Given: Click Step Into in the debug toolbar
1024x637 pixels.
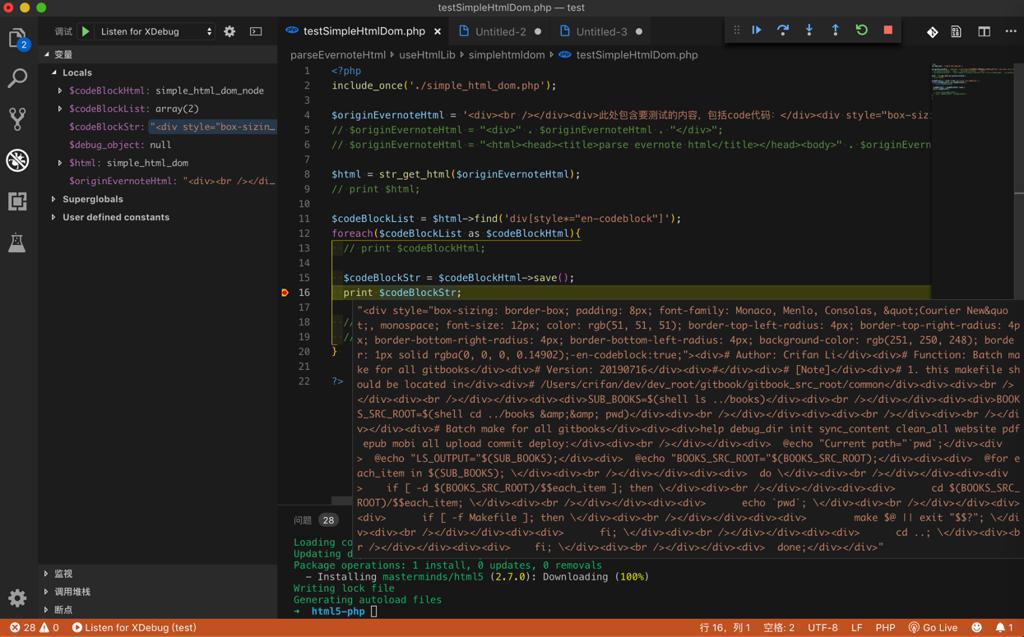Looking at the screenshot, I should [x=809, y=31].
